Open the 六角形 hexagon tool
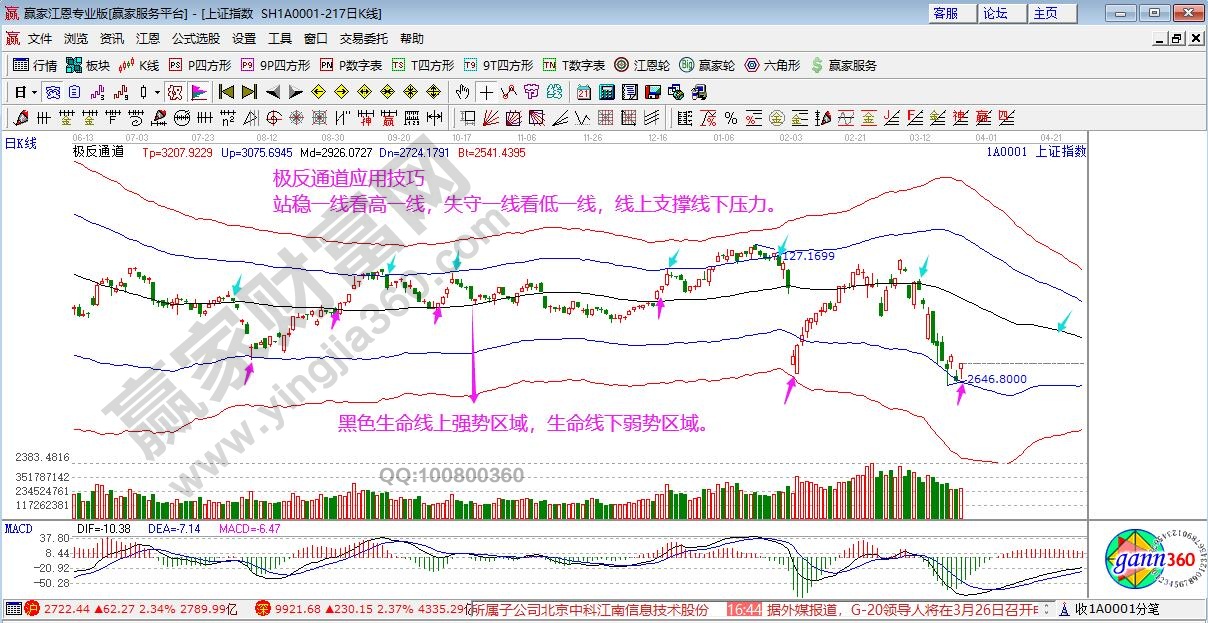 [x=773, y=65]
